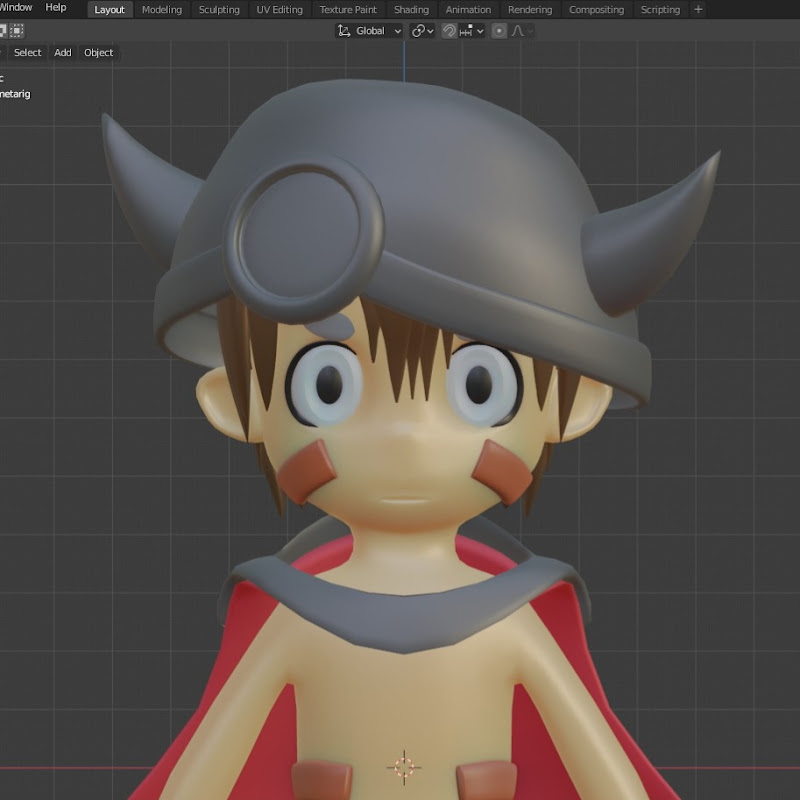Click the 3D cursor on the character's chest
The image size is (800, 800).
404,767
